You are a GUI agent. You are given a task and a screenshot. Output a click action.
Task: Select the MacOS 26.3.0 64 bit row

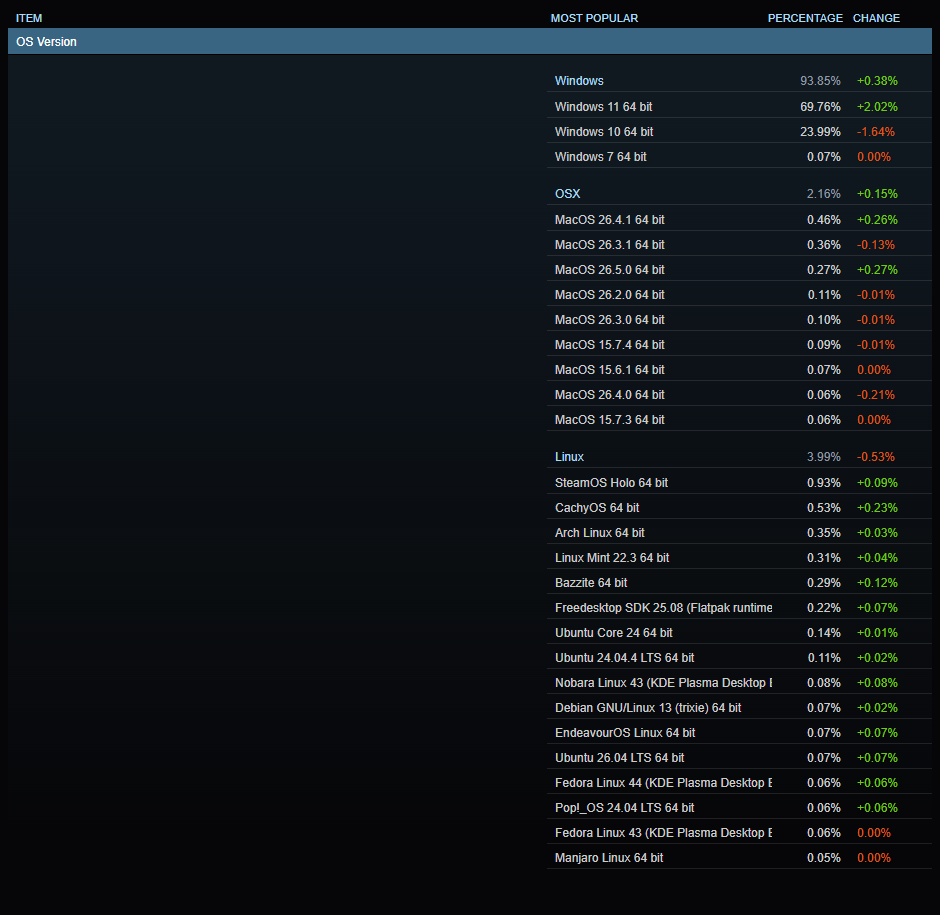[739, 320]
